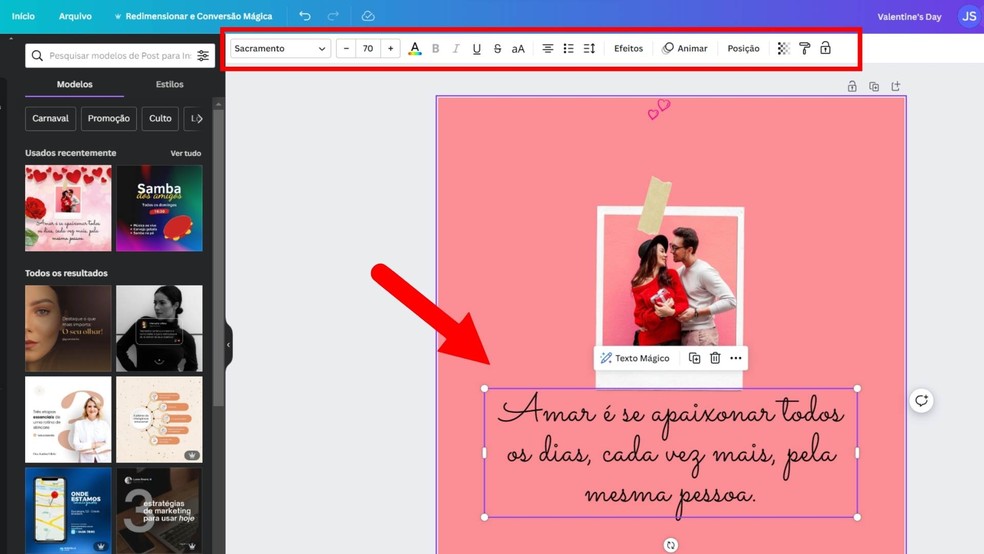Screen dimensions: 984x554
Task: Open the transparency checkerboard icon
Action: tap(784, 48)
